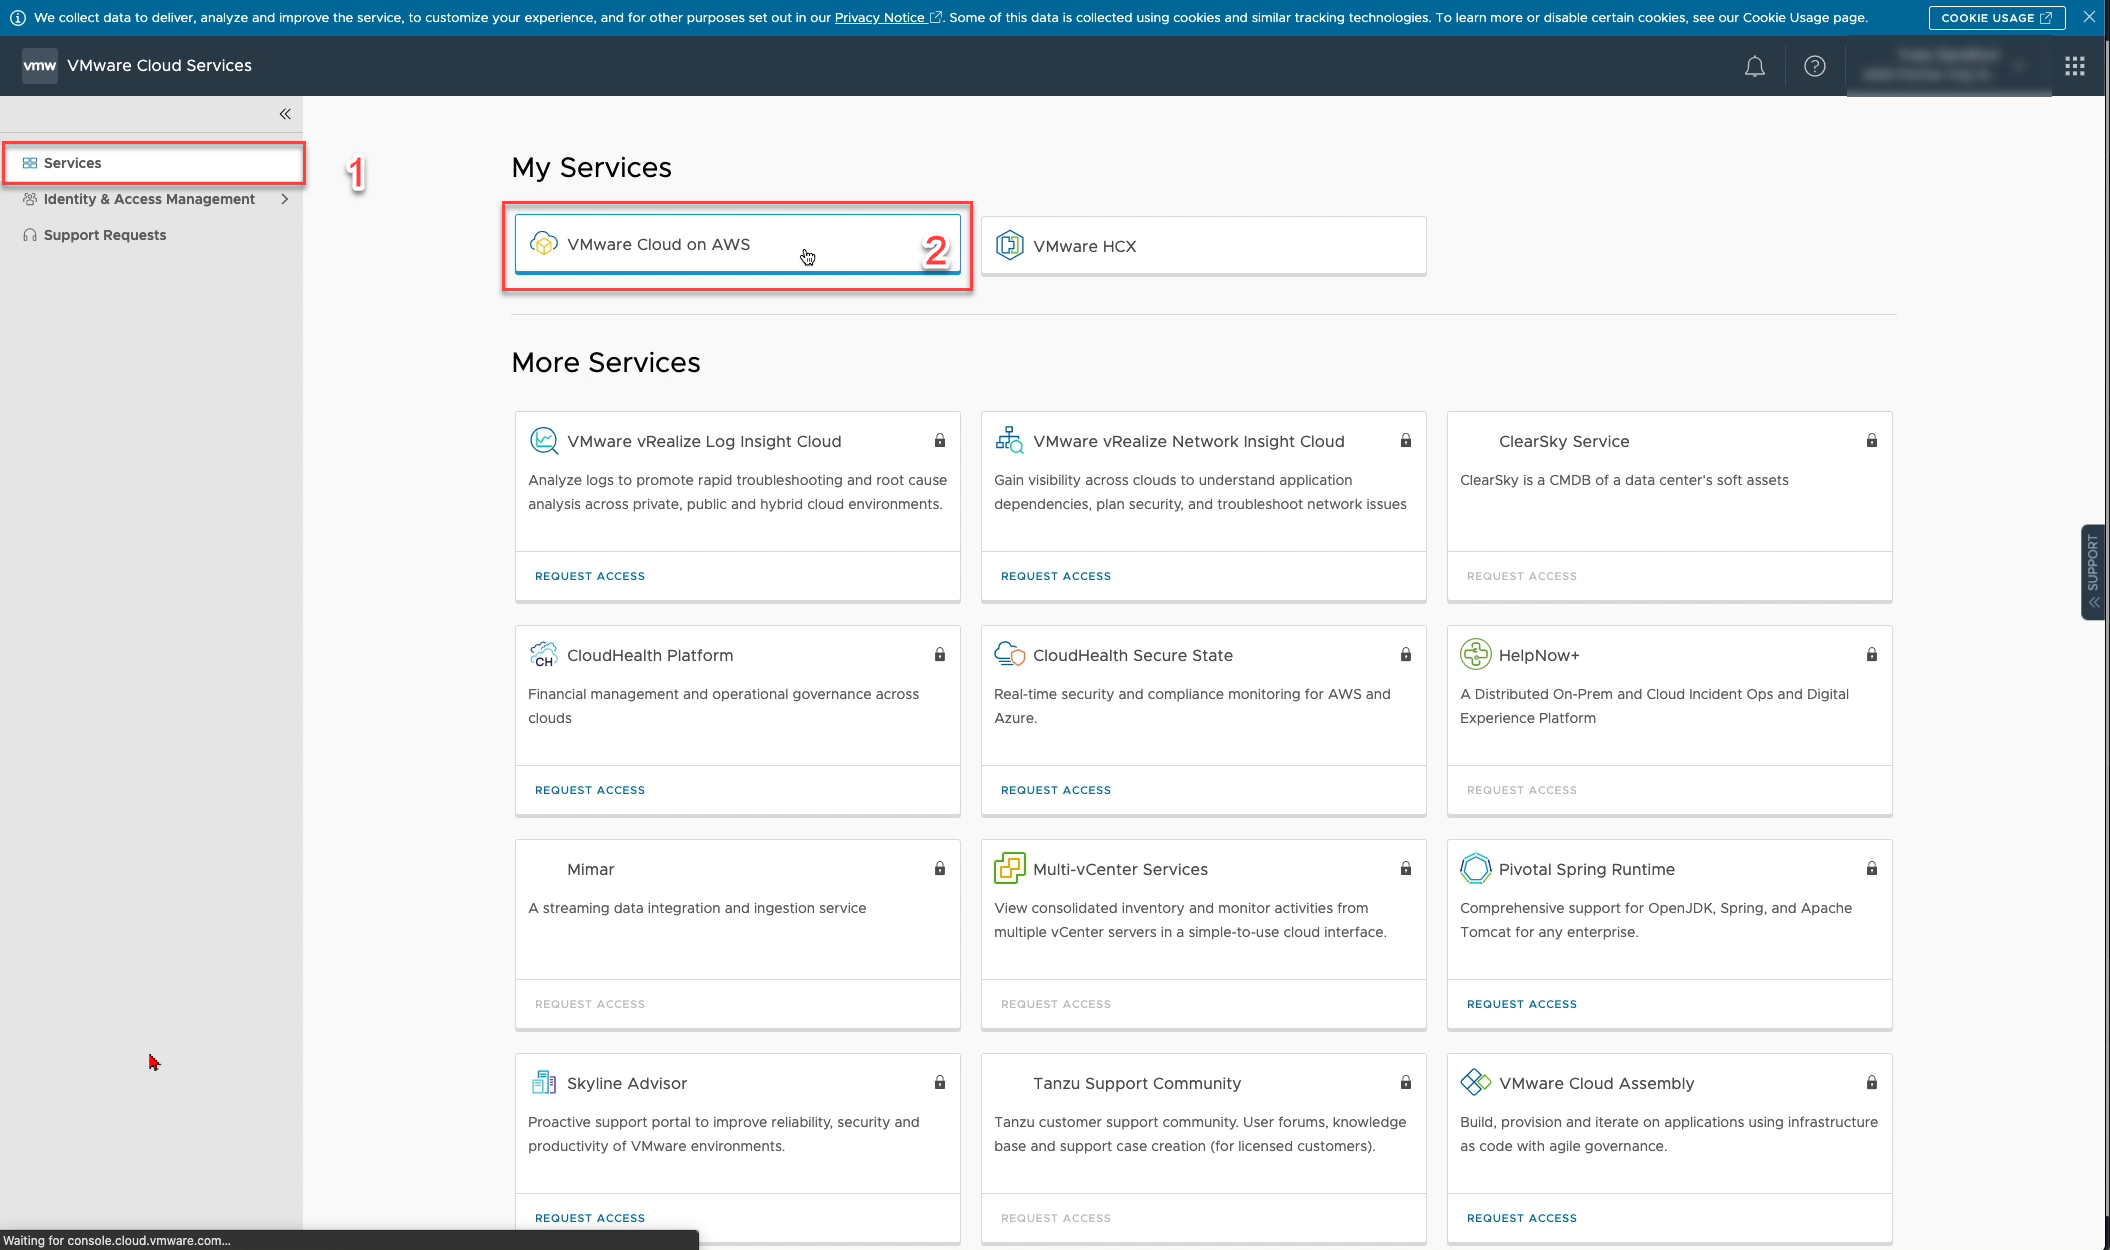Screen dimensions: 2110x1250
Task: Click the CloudHealth Platform CH icon
Action: point(543,655)
